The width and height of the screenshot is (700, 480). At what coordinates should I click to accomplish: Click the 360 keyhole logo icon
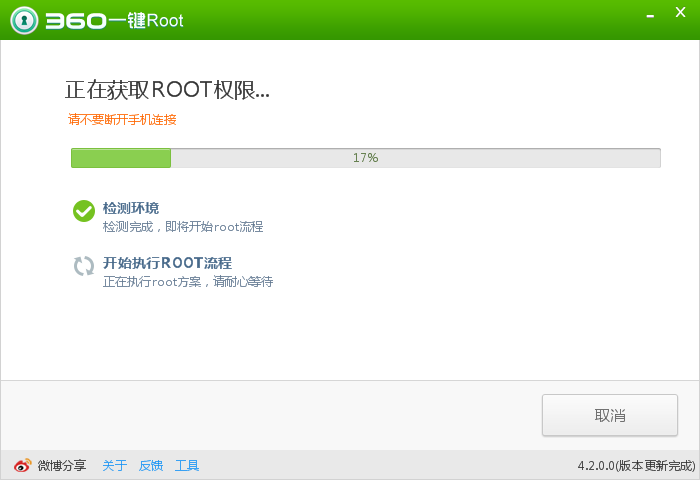click(24, 21)
